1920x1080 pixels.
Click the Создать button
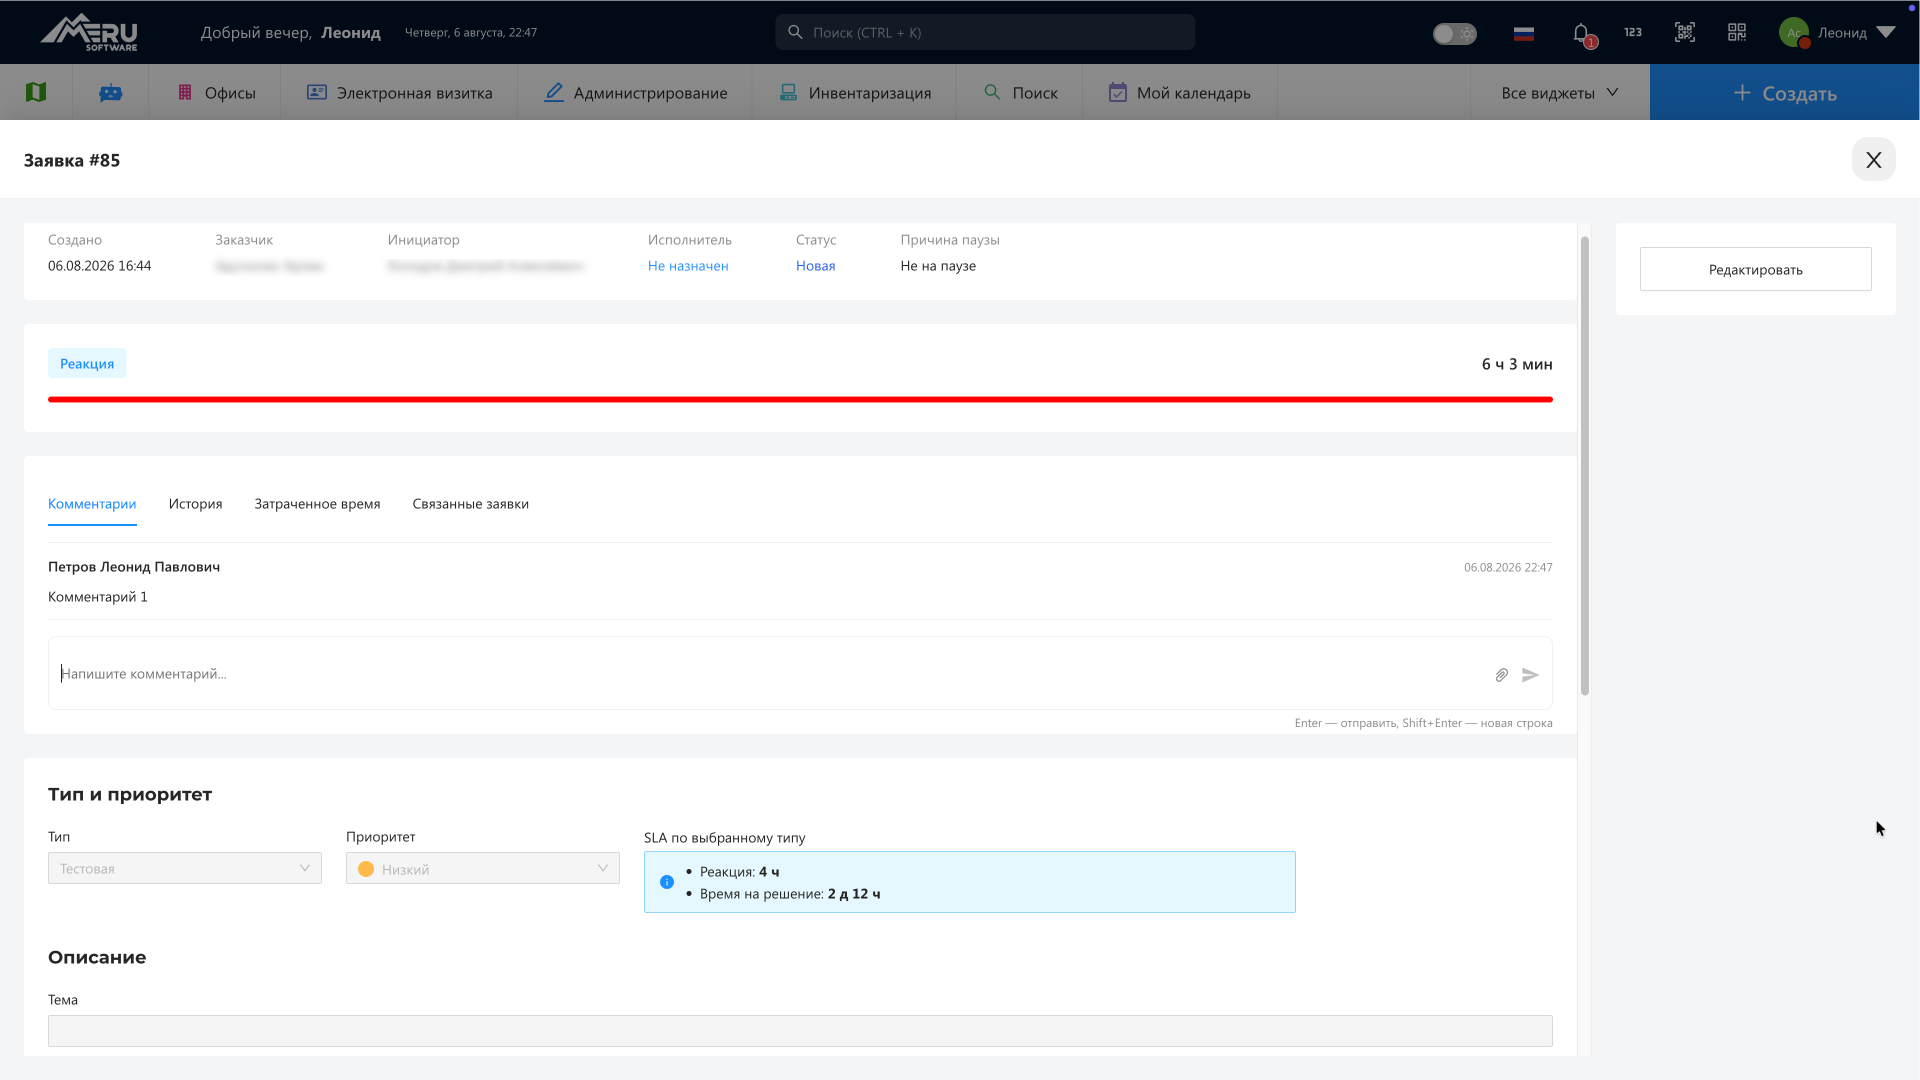pyautogui.click(x=1785, y=92)
